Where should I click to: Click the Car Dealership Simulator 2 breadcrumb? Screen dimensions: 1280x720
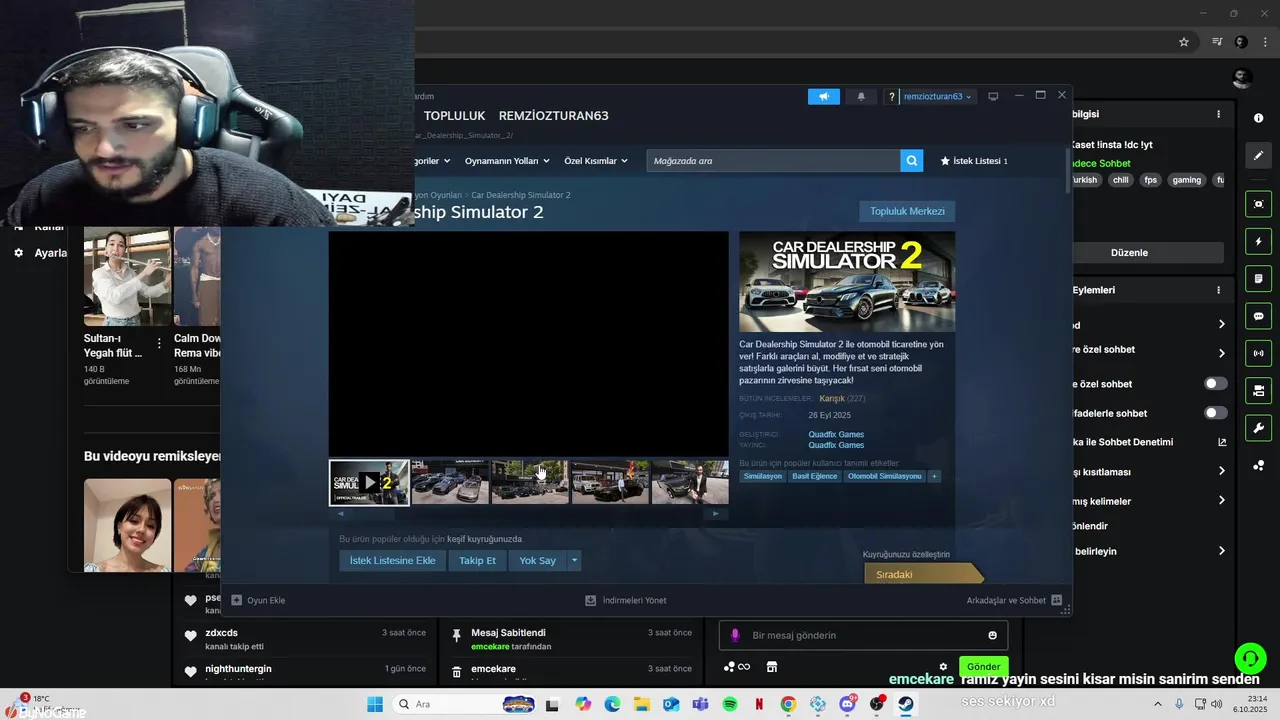coord(521,195)
